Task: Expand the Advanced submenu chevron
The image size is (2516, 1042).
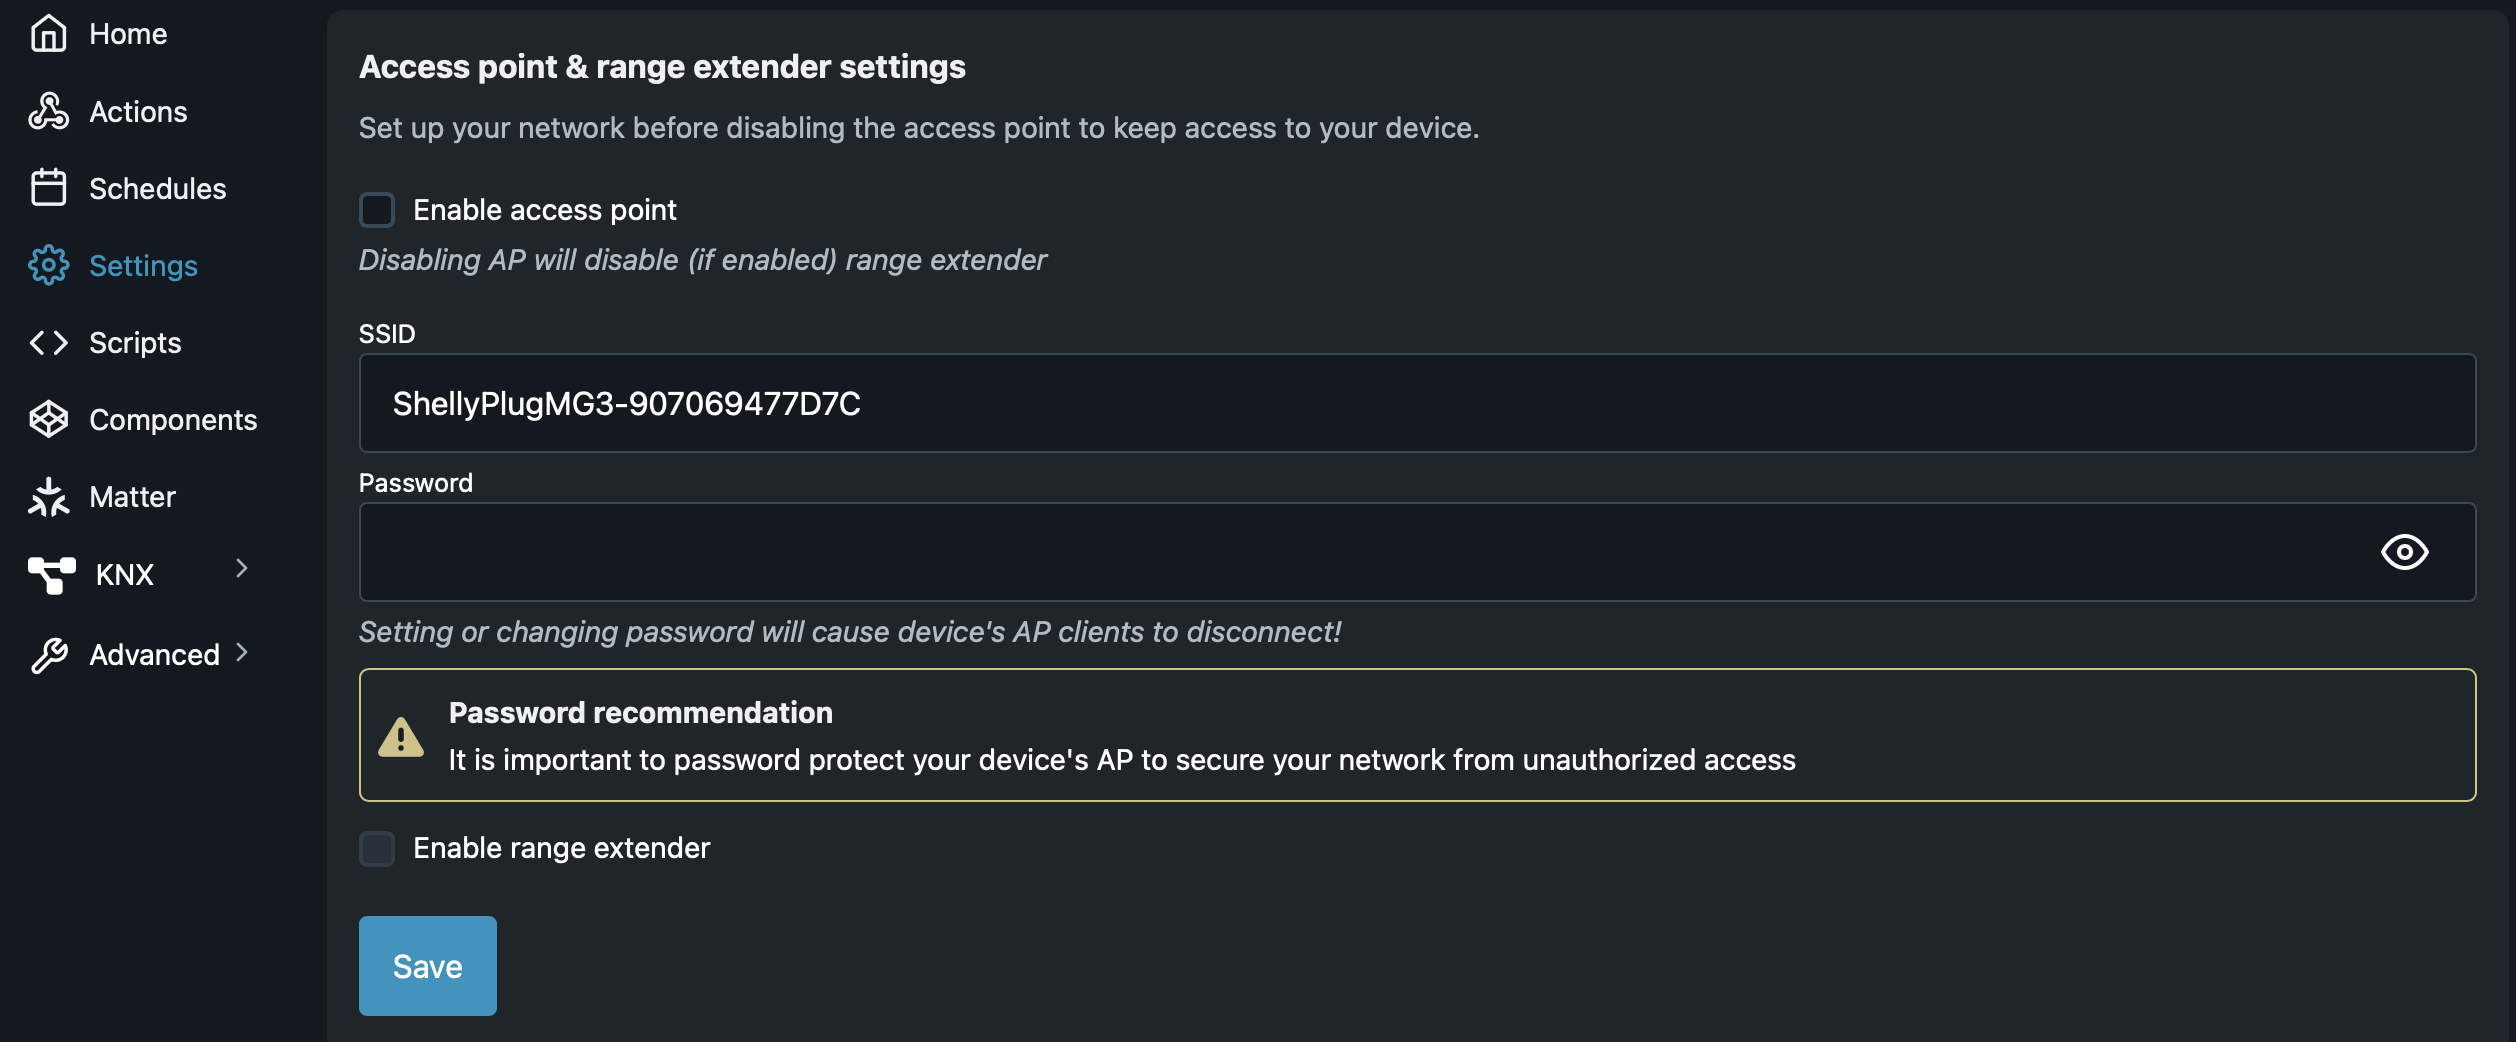Action: pos(241,653)
